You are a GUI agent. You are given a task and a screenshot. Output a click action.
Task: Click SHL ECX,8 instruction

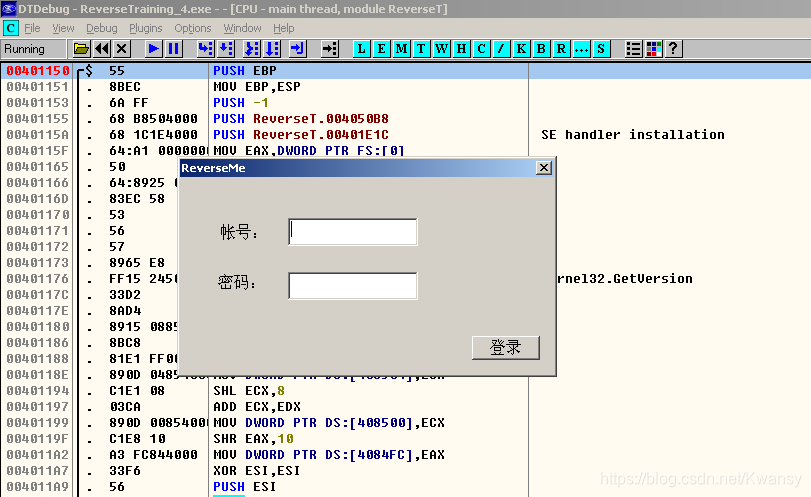click(x=249, y=391)
